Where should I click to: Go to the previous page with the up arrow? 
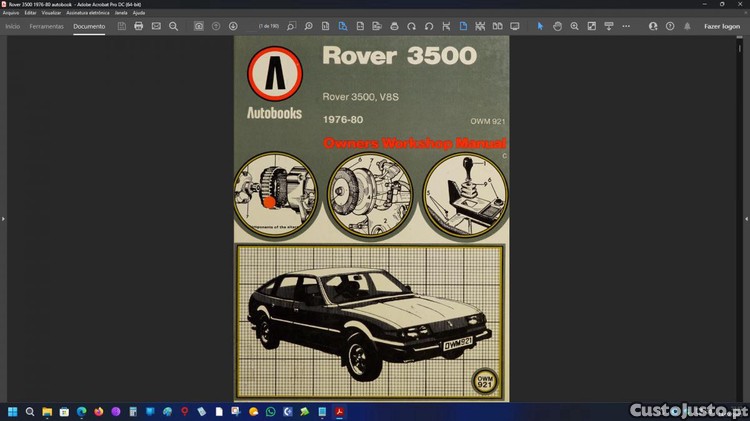pos(216,26)
